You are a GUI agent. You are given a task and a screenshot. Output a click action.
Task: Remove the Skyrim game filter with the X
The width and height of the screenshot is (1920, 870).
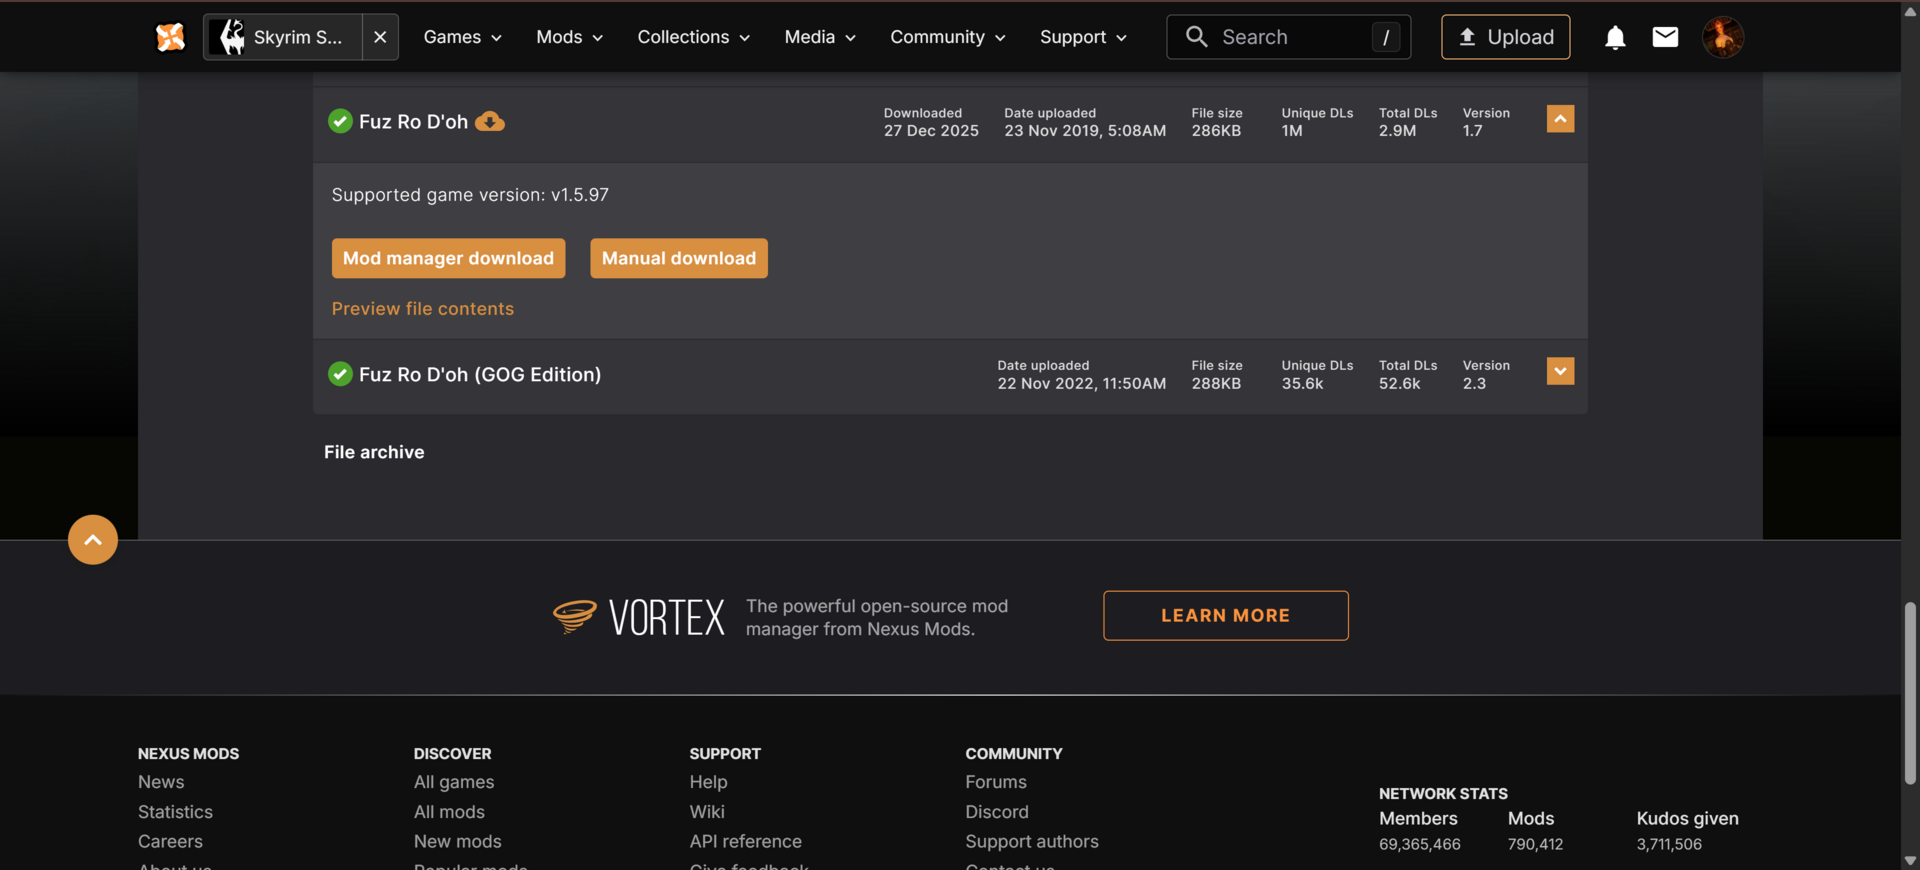[380, 37]
